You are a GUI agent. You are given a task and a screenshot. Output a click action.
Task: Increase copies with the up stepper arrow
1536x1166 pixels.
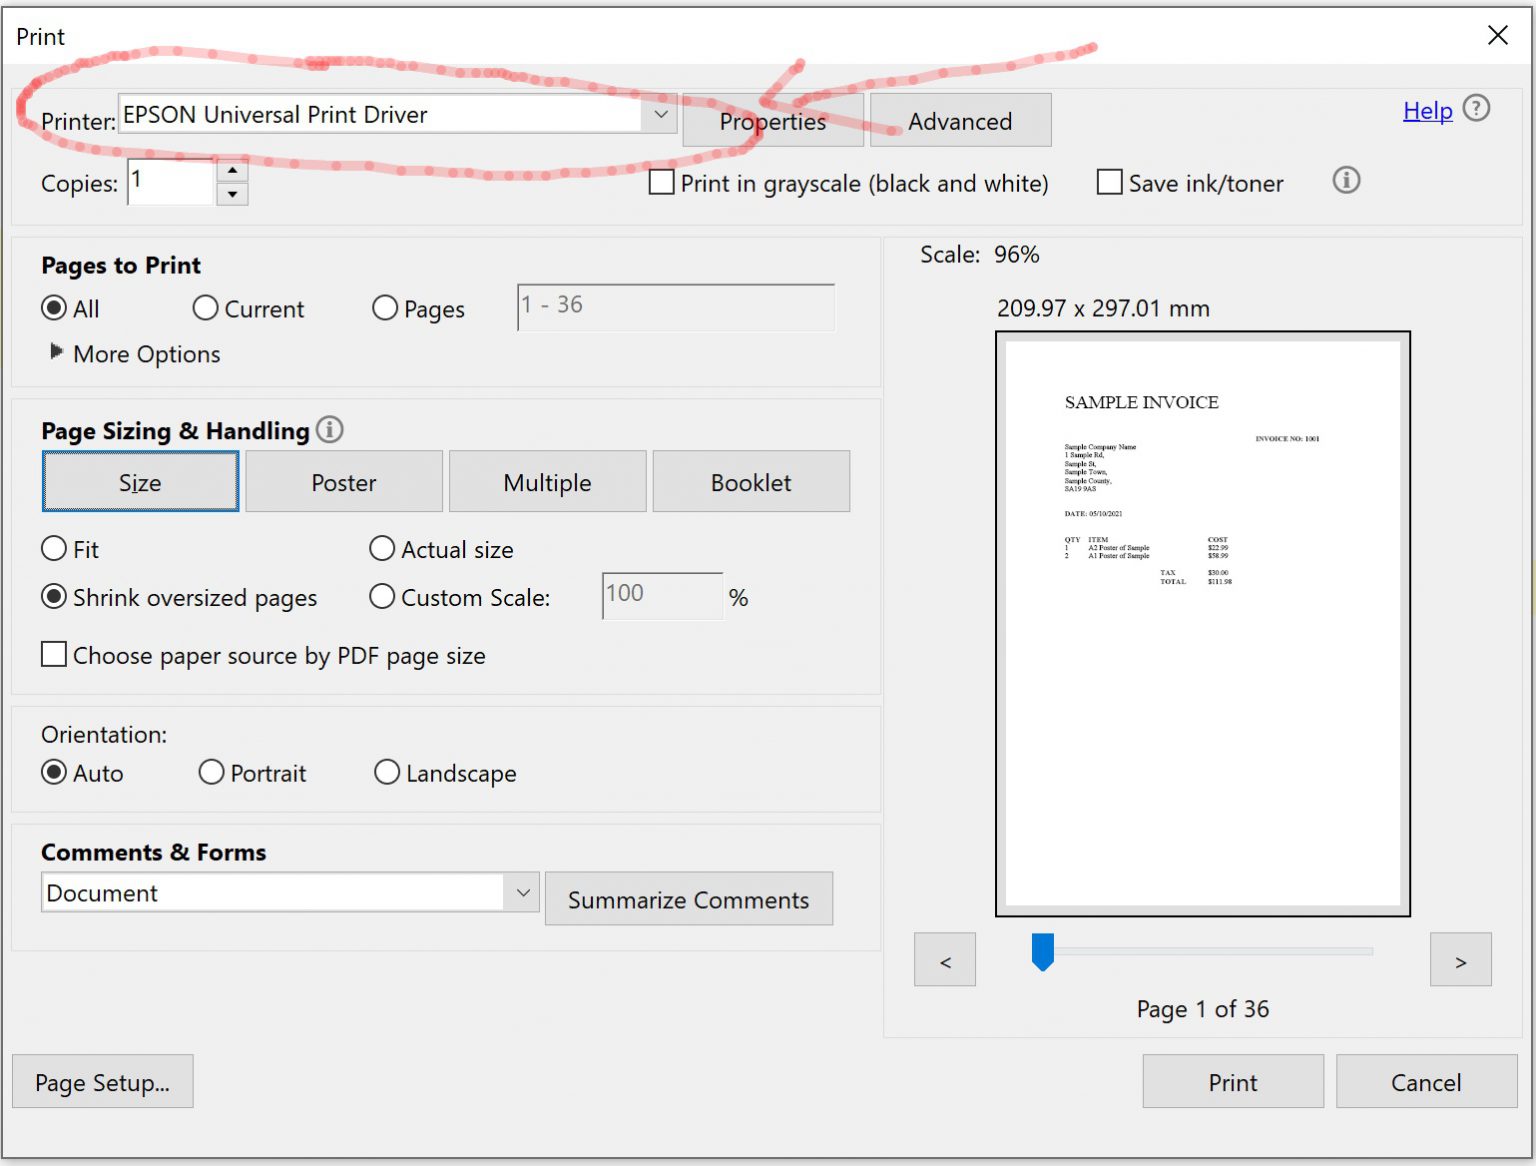(233, 171)
